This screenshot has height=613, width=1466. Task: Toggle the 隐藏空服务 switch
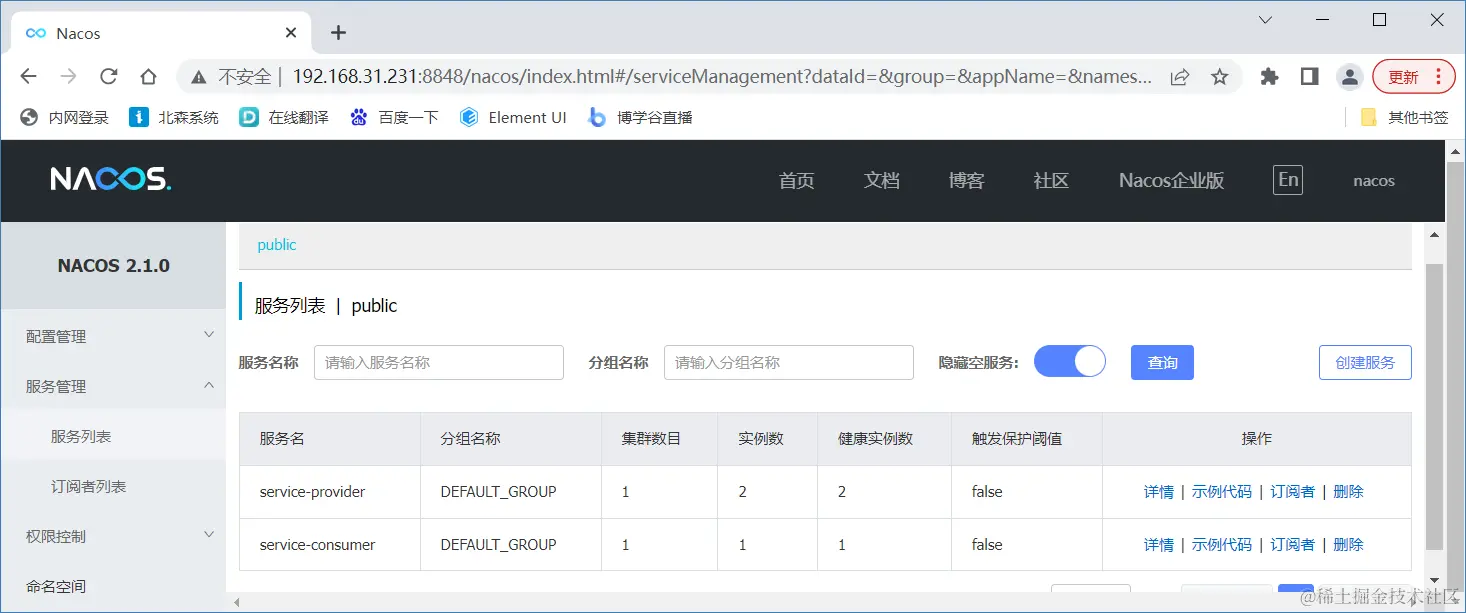[1069, 362]
